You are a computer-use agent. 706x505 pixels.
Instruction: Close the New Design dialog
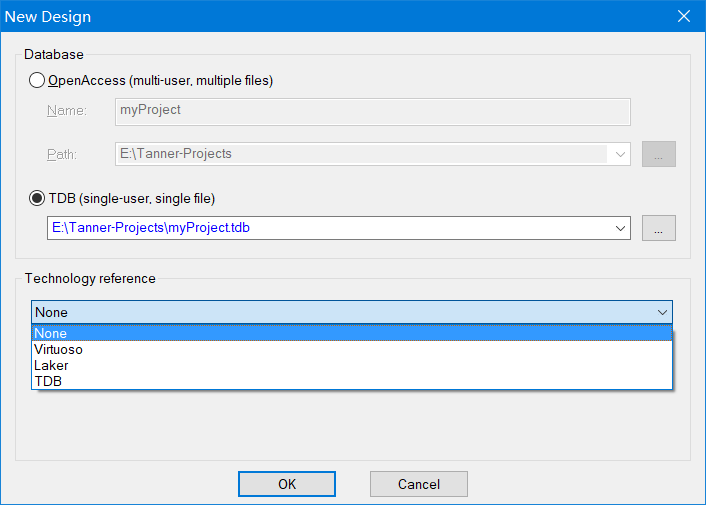683,17
